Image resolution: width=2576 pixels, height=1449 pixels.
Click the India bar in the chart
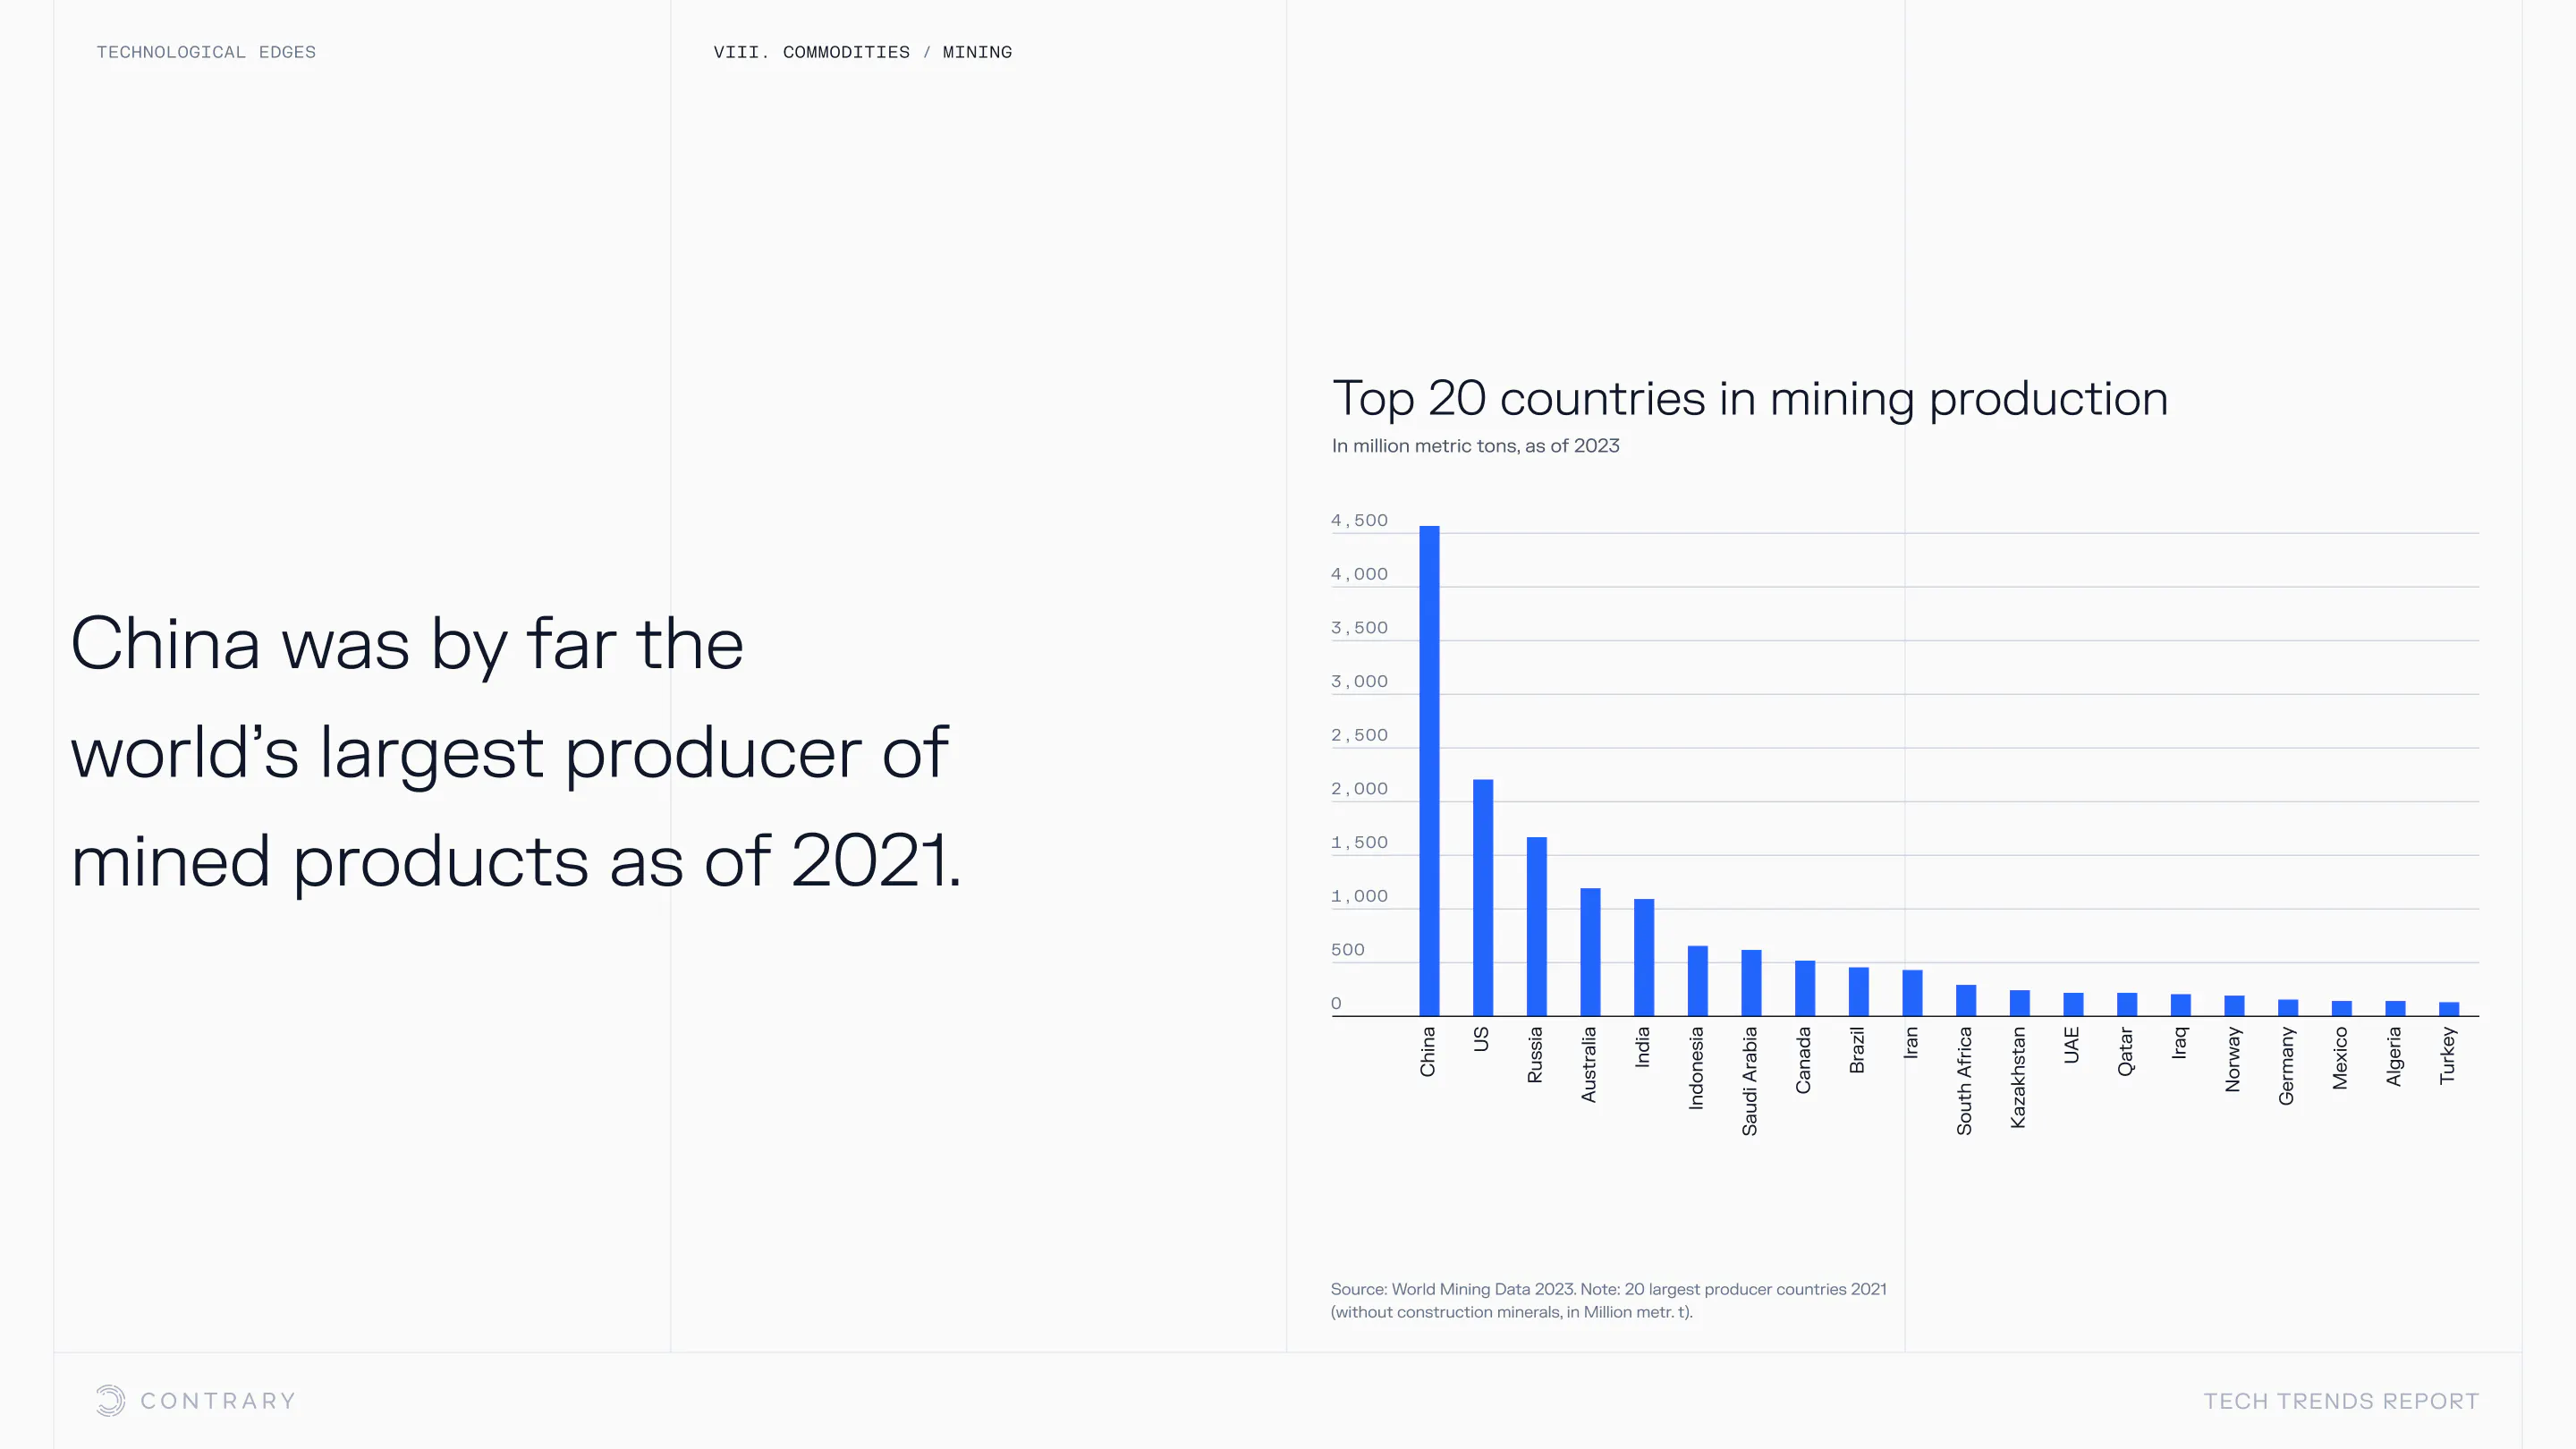click(x=1643, y=957)
